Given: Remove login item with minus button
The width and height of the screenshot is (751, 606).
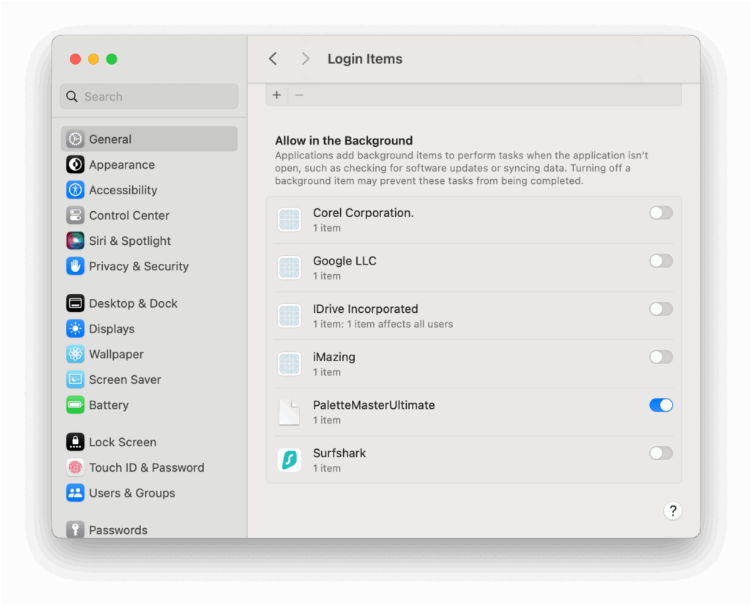Looking at the screenshot, I should (x=299, y=95).
